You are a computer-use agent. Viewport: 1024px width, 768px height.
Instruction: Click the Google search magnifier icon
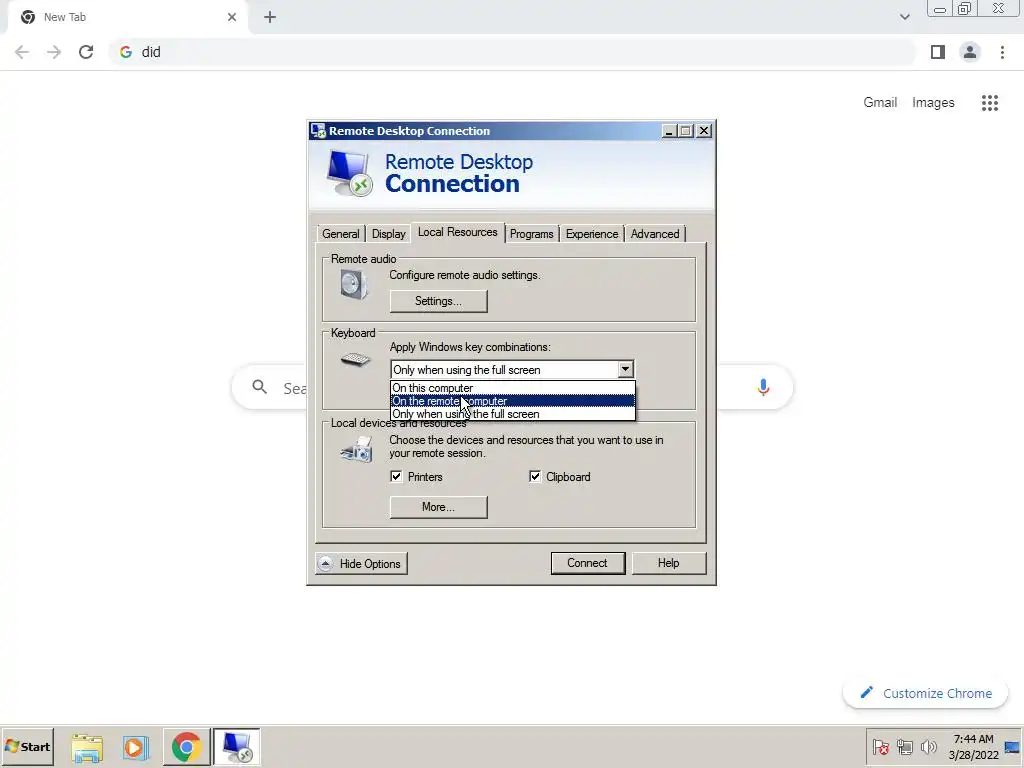[x=259, y=387]
